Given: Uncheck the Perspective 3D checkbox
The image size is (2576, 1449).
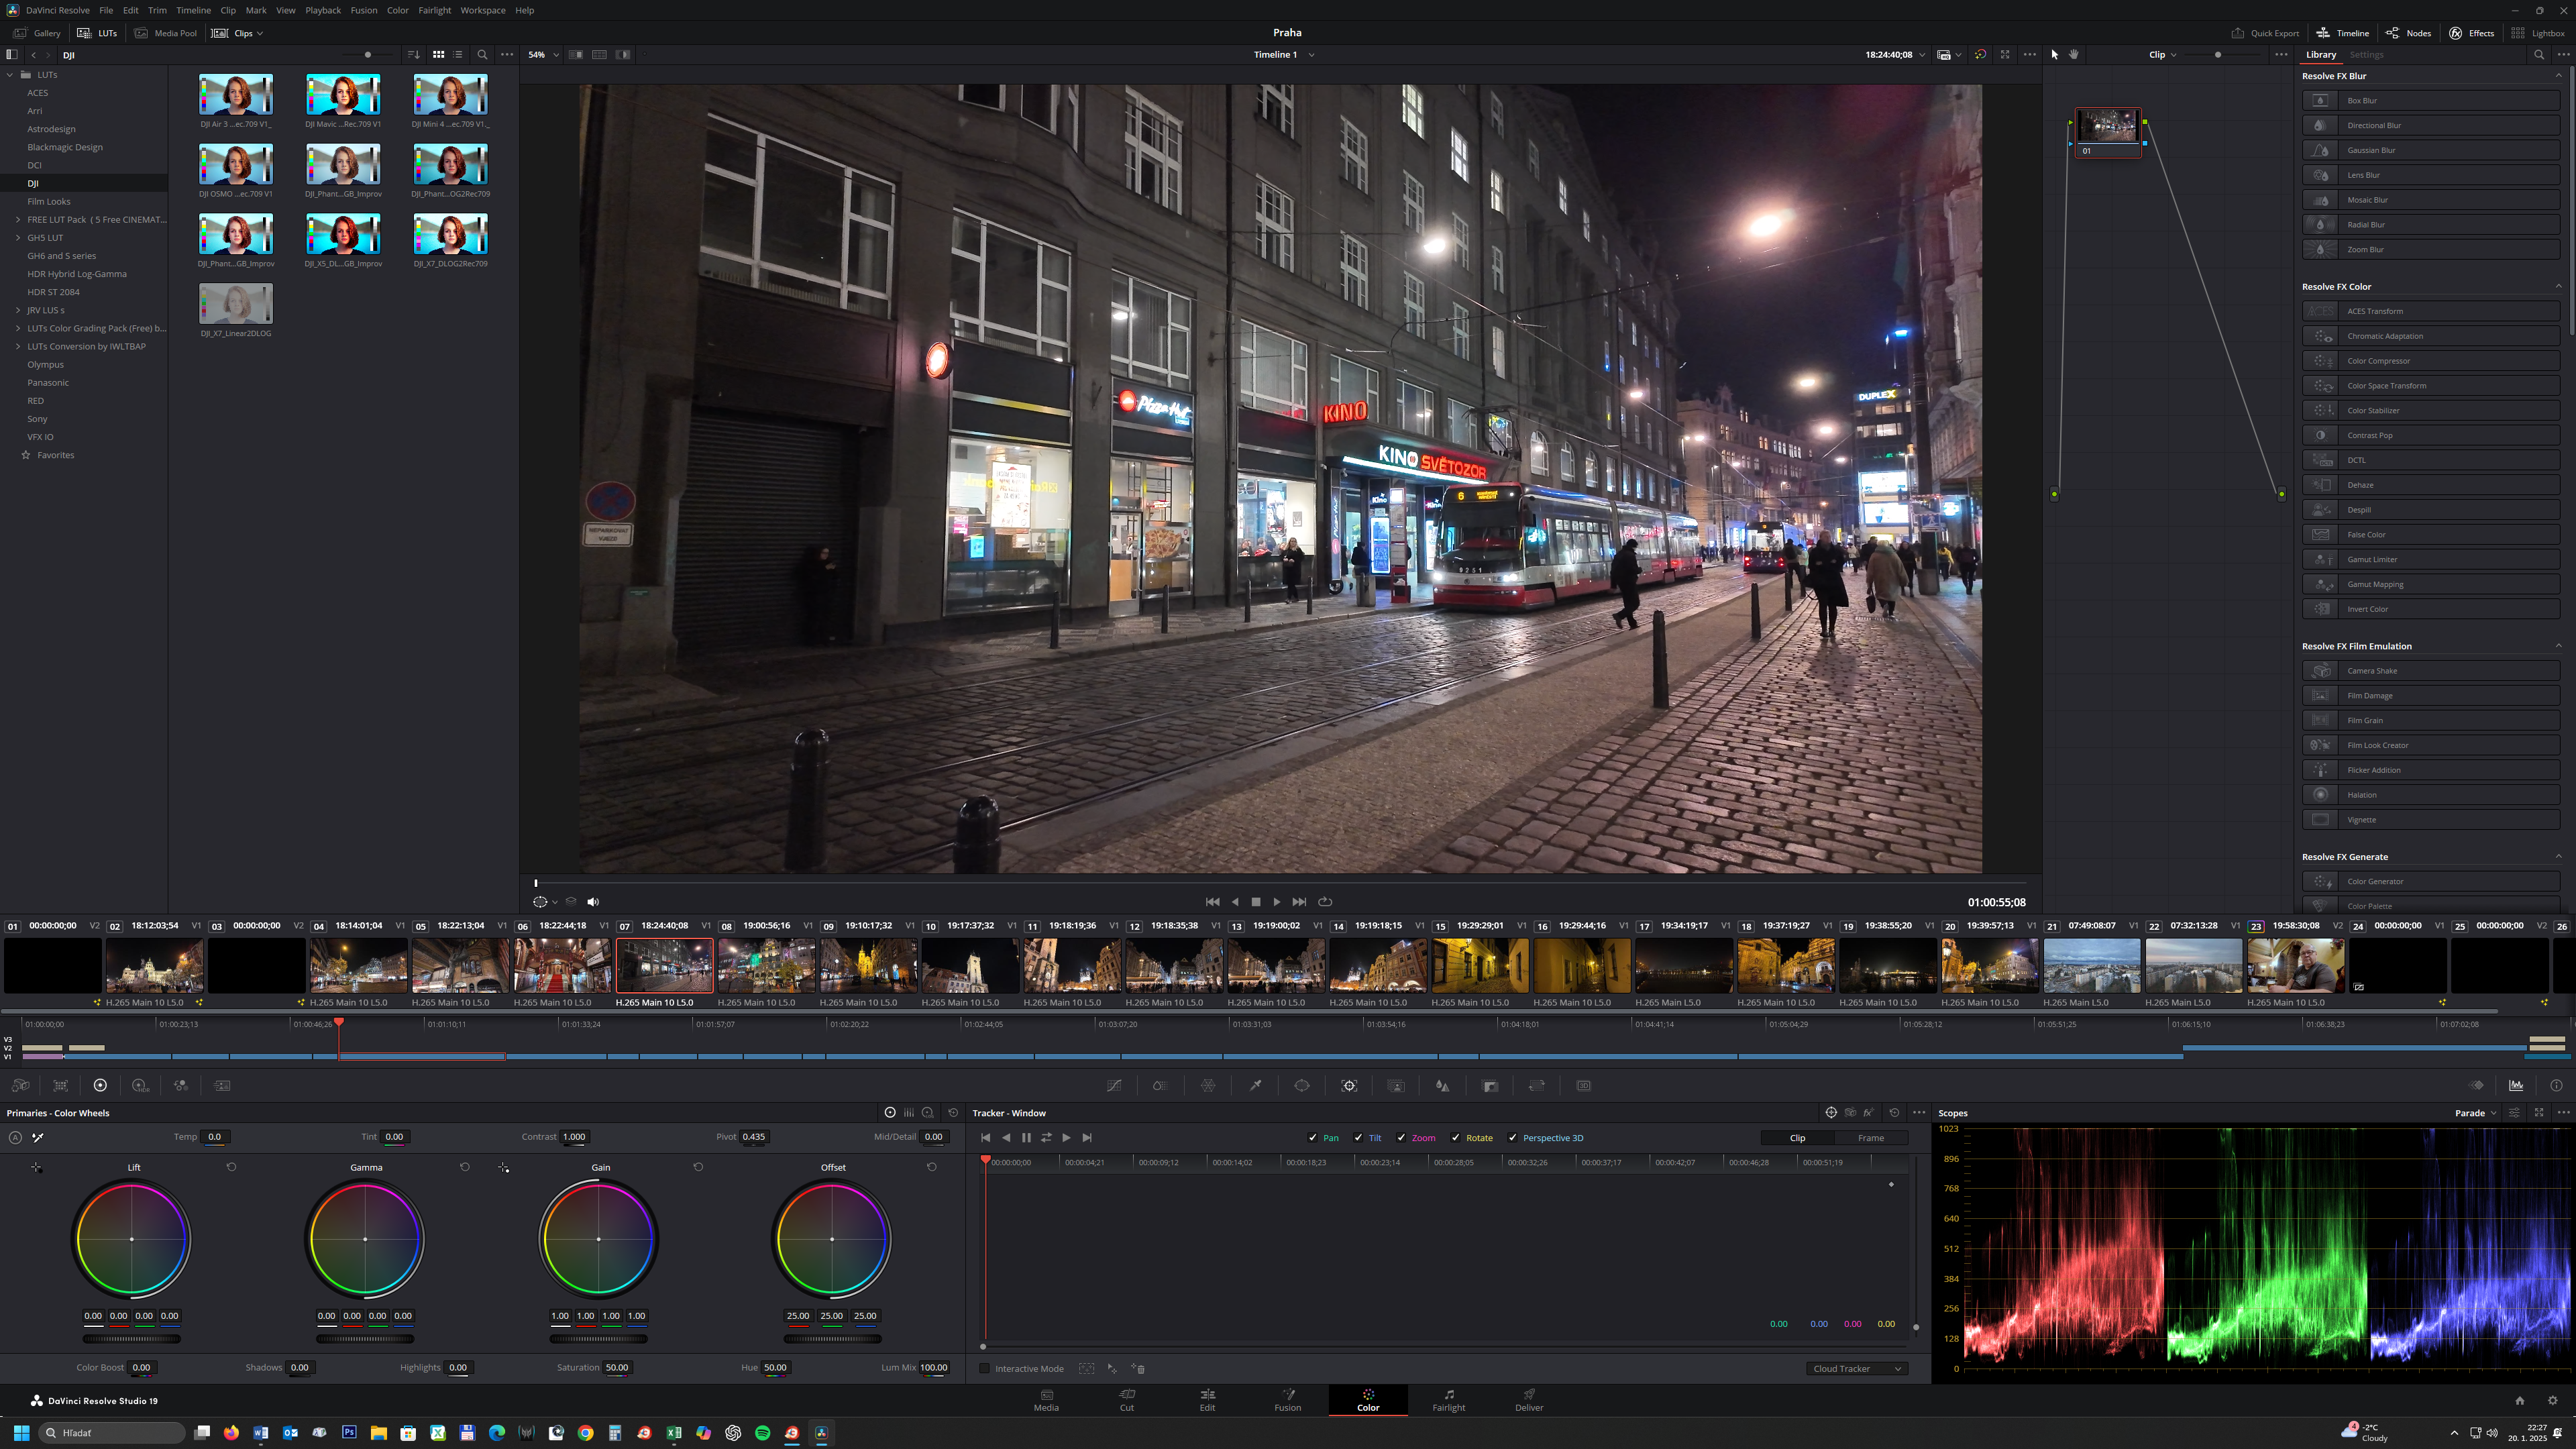Looking at the screenshot, I should [1512, 1138].
